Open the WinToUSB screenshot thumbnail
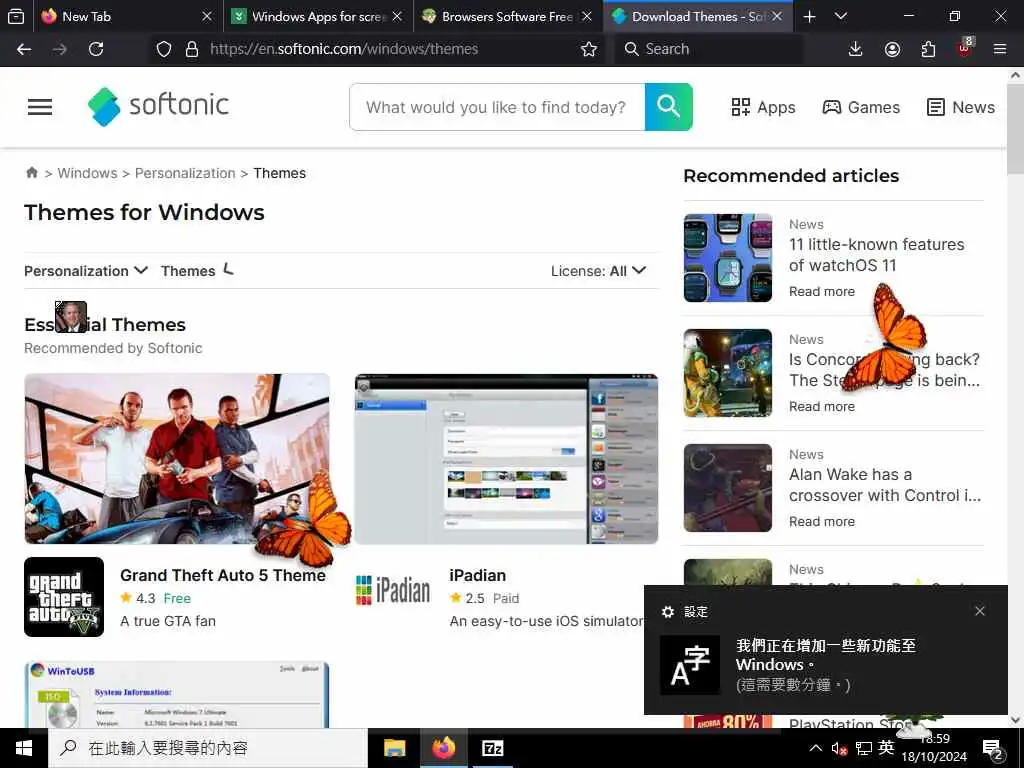 pyautogui.click(x=177, y=695)
